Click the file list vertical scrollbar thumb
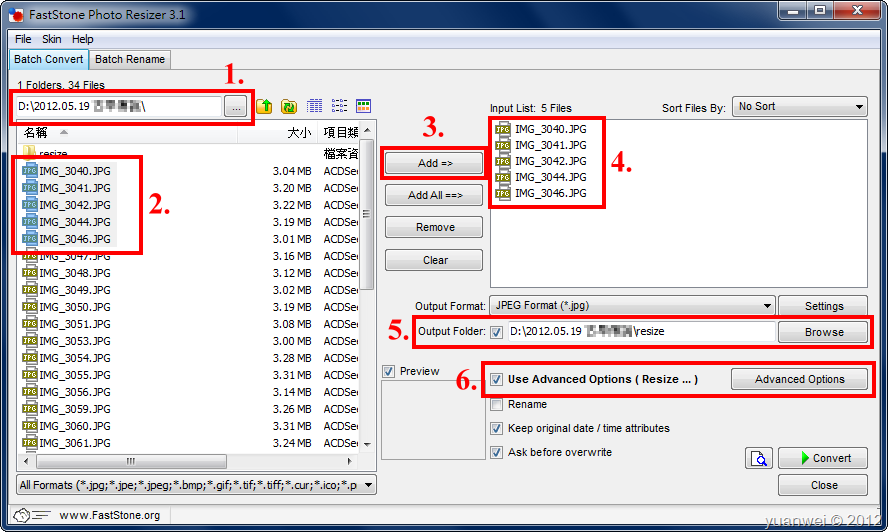Screen dimensions: 888x532 [367, 214]
